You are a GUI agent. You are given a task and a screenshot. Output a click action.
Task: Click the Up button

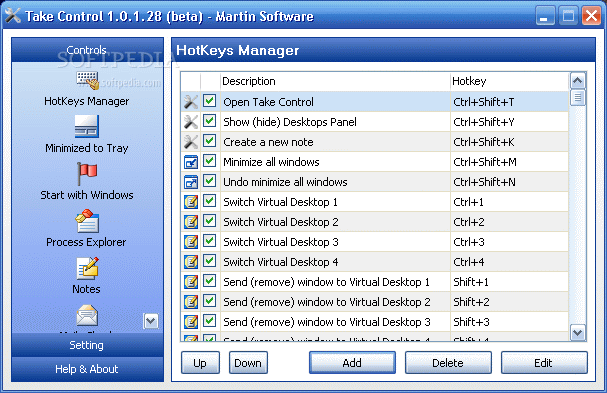[x=200, y=363]
